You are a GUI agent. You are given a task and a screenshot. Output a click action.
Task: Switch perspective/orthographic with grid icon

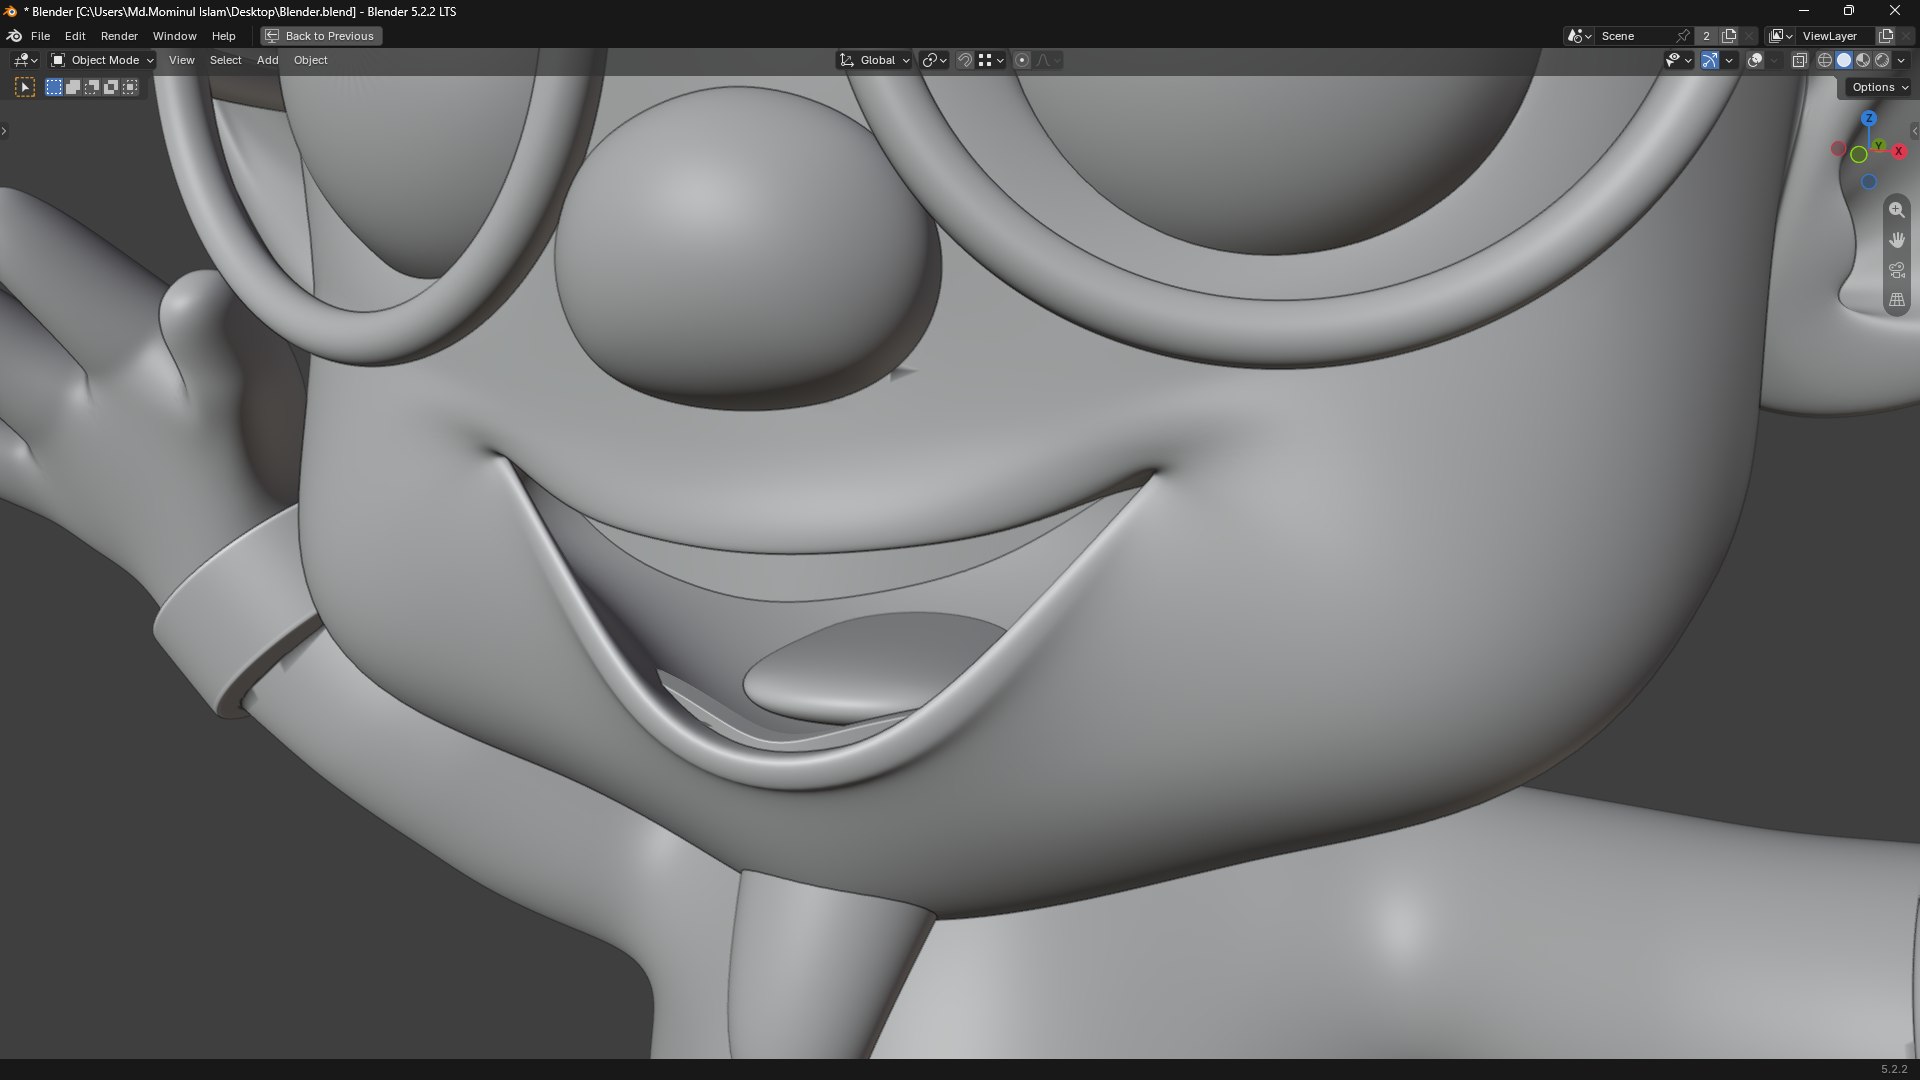tap(1896, 300)
